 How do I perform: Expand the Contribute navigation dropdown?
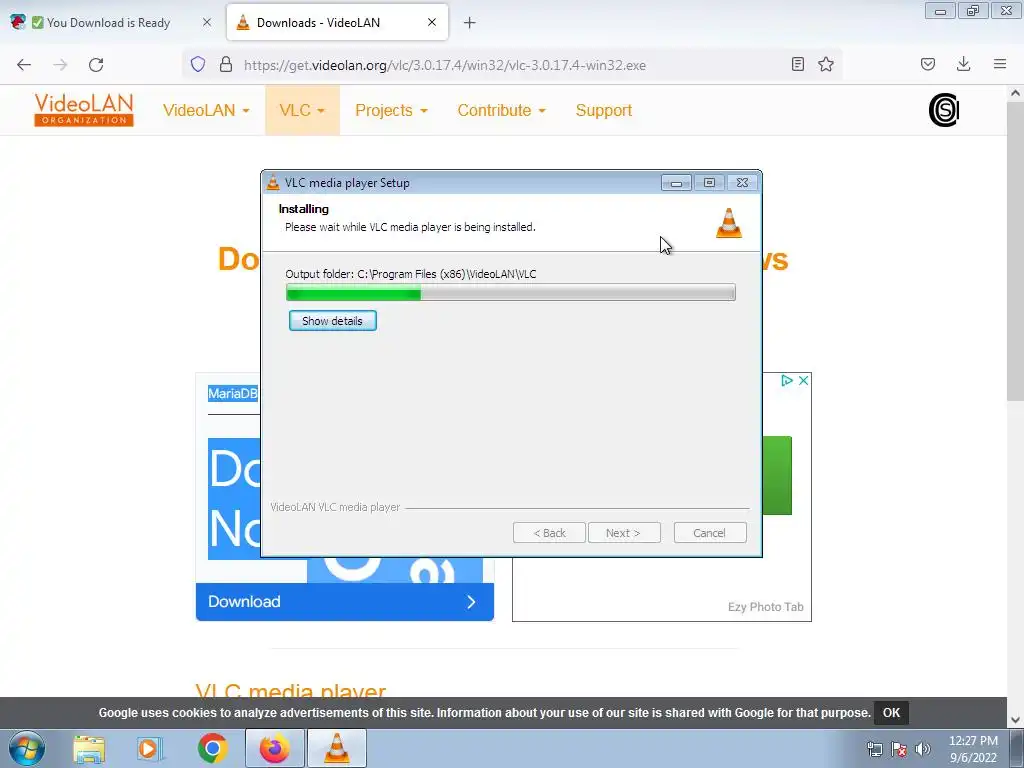click(501, 110)
